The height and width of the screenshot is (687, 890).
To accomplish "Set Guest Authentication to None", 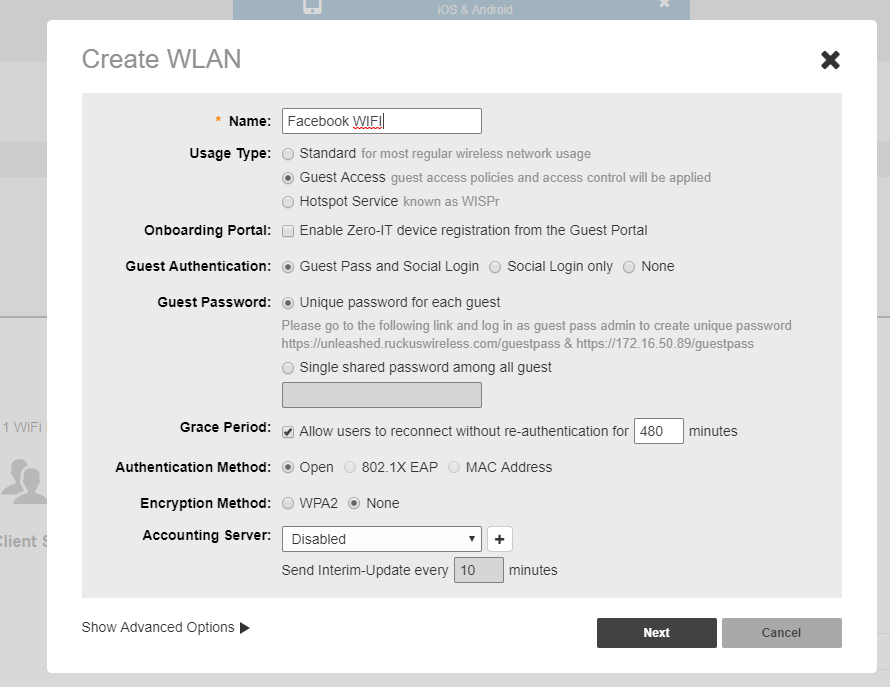I will tap(629, 267).
